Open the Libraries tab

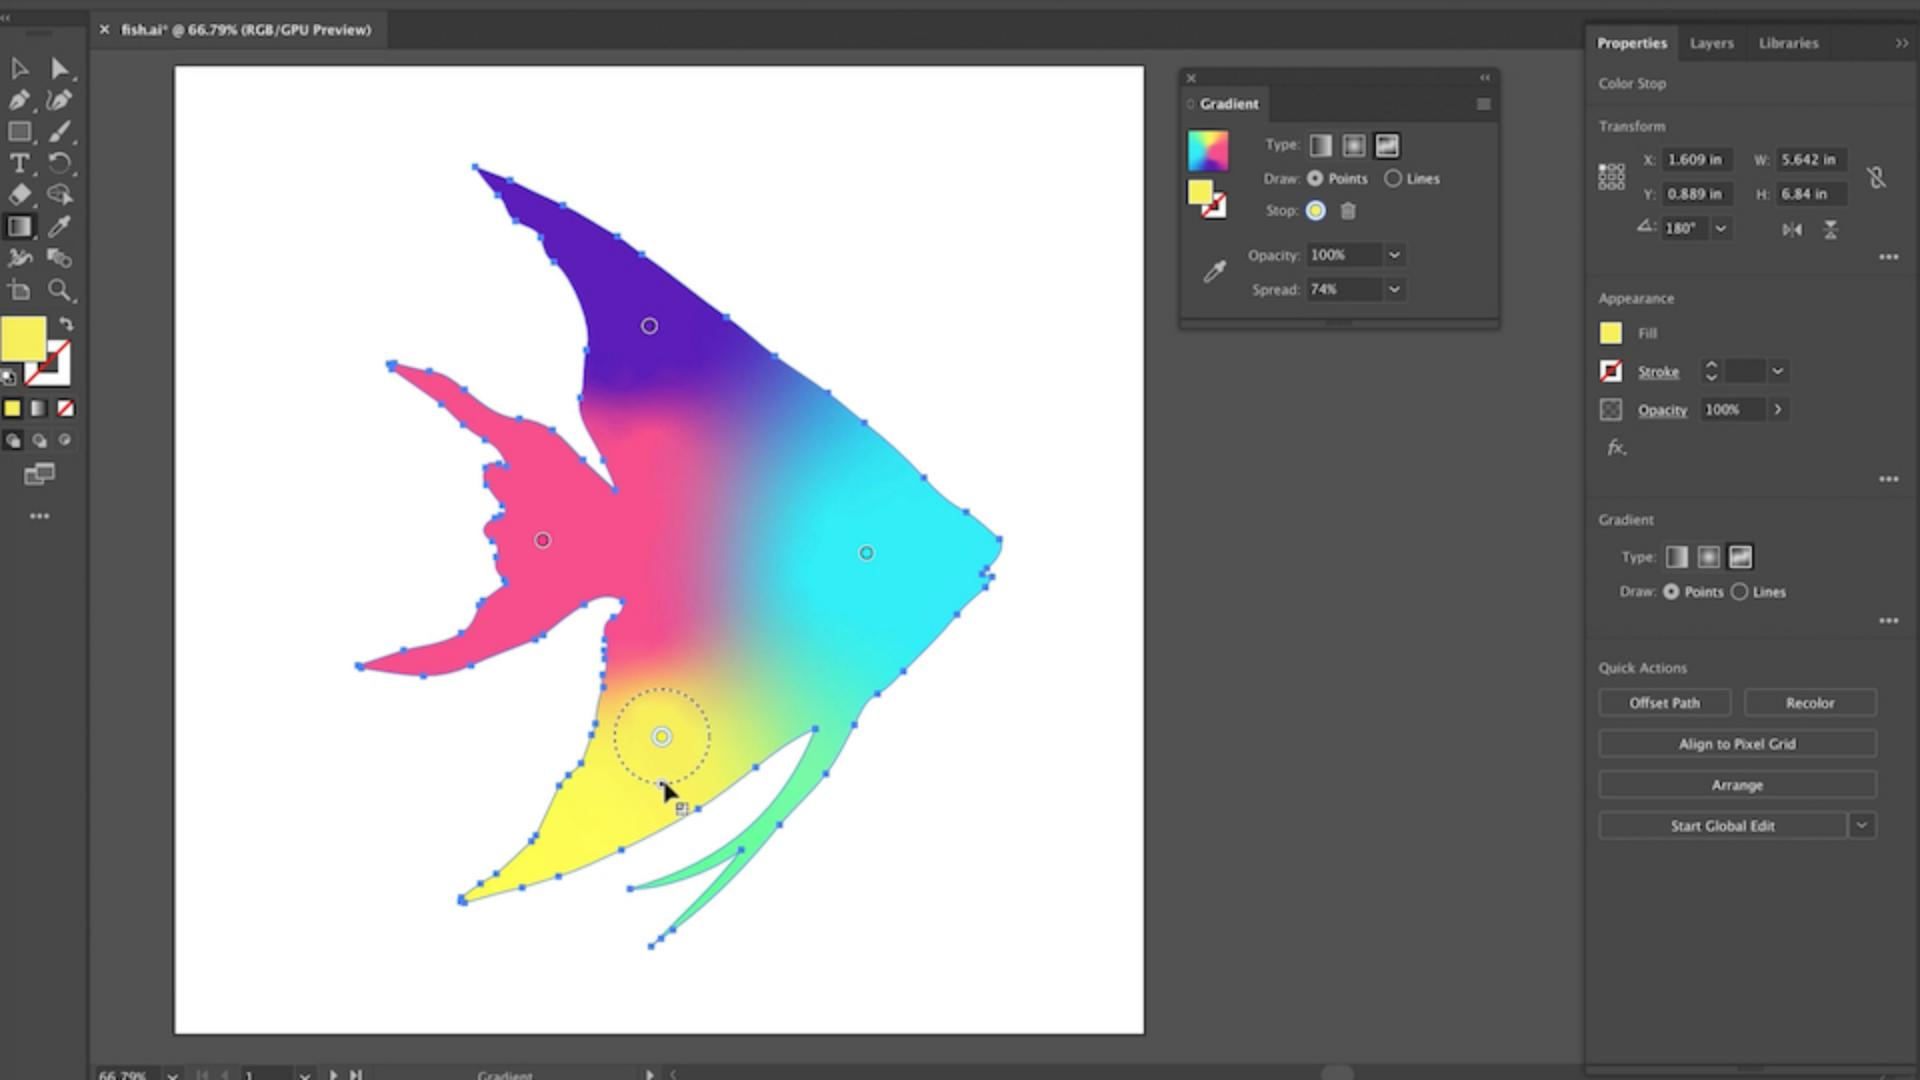click(x=1788, y=43)
